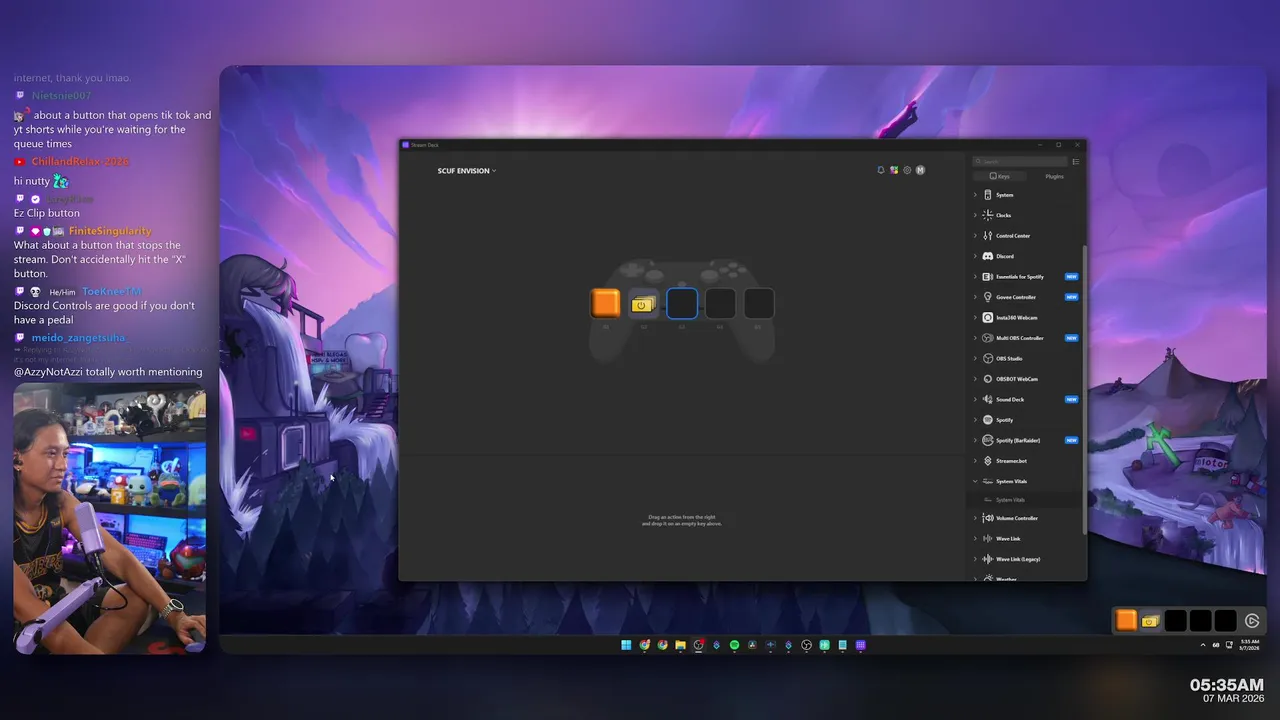Open Spotify from the taskbar
Viewport: 1280px width, 720px height.
tap(734, 645)
